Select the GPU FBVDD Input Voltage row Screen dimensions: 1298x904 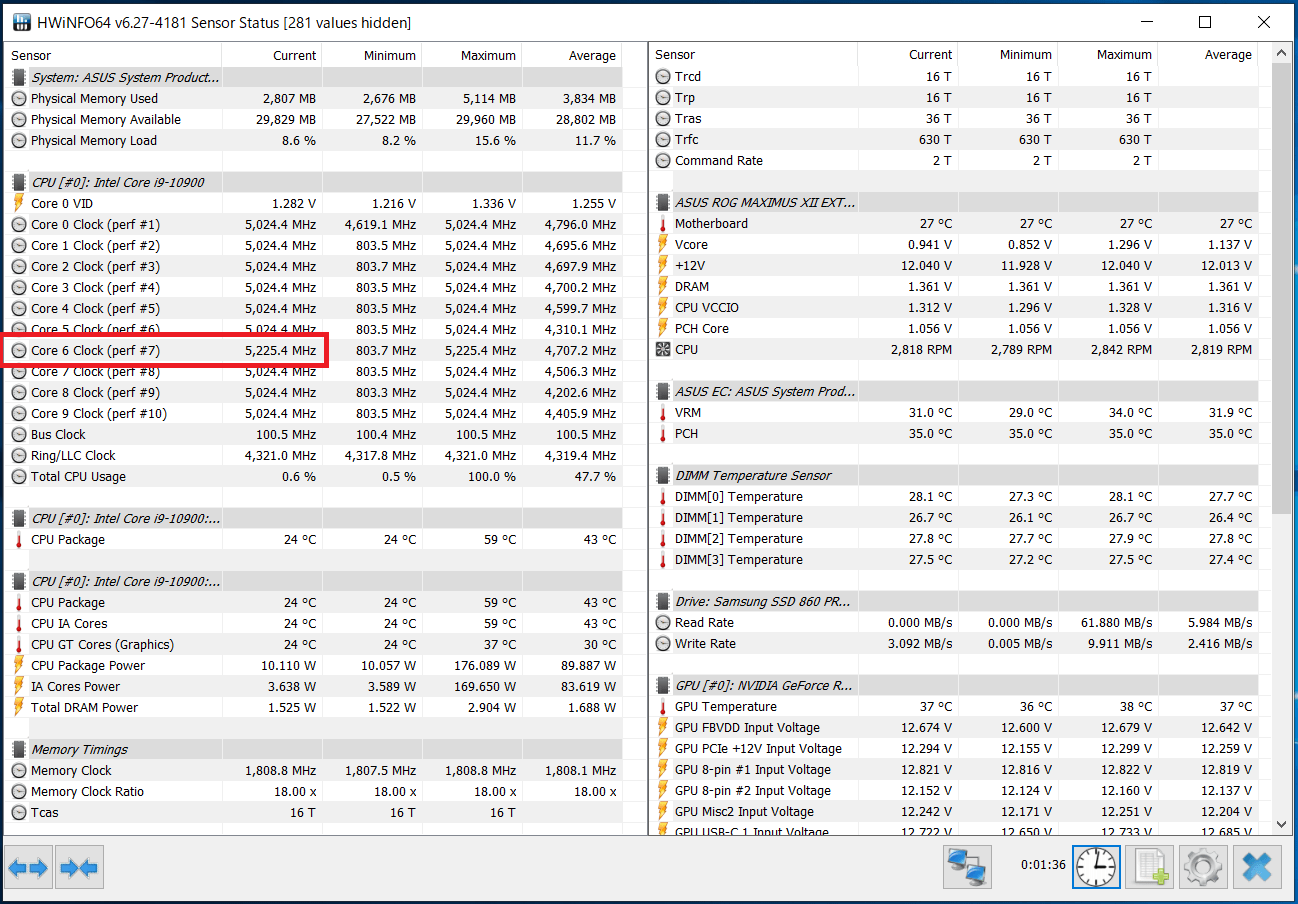coord(953,727)
